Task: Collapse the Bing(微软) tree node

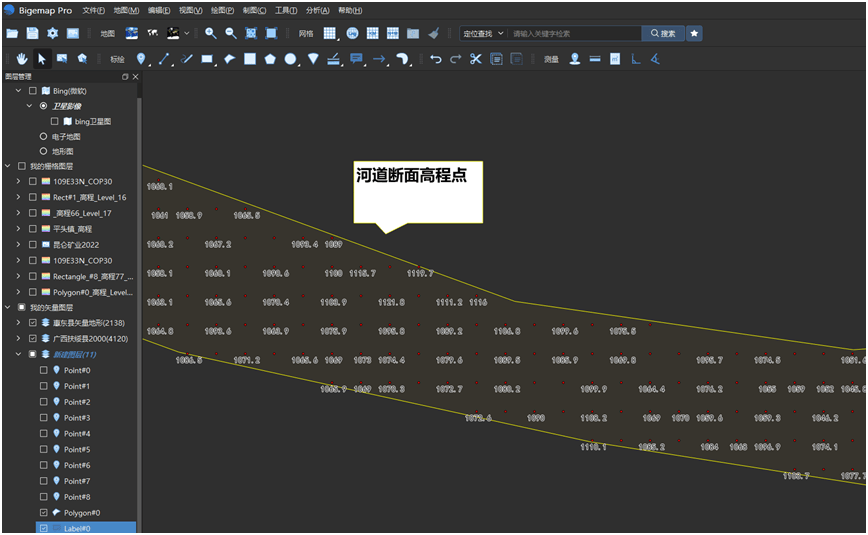Action: click(19, 91)
